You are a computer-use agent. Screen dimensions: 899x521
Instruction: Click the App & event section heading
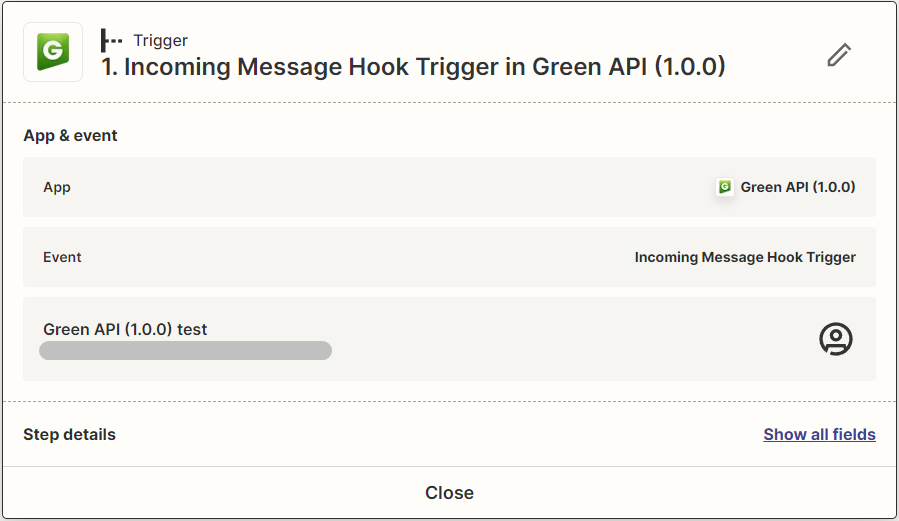coord(70,135)
